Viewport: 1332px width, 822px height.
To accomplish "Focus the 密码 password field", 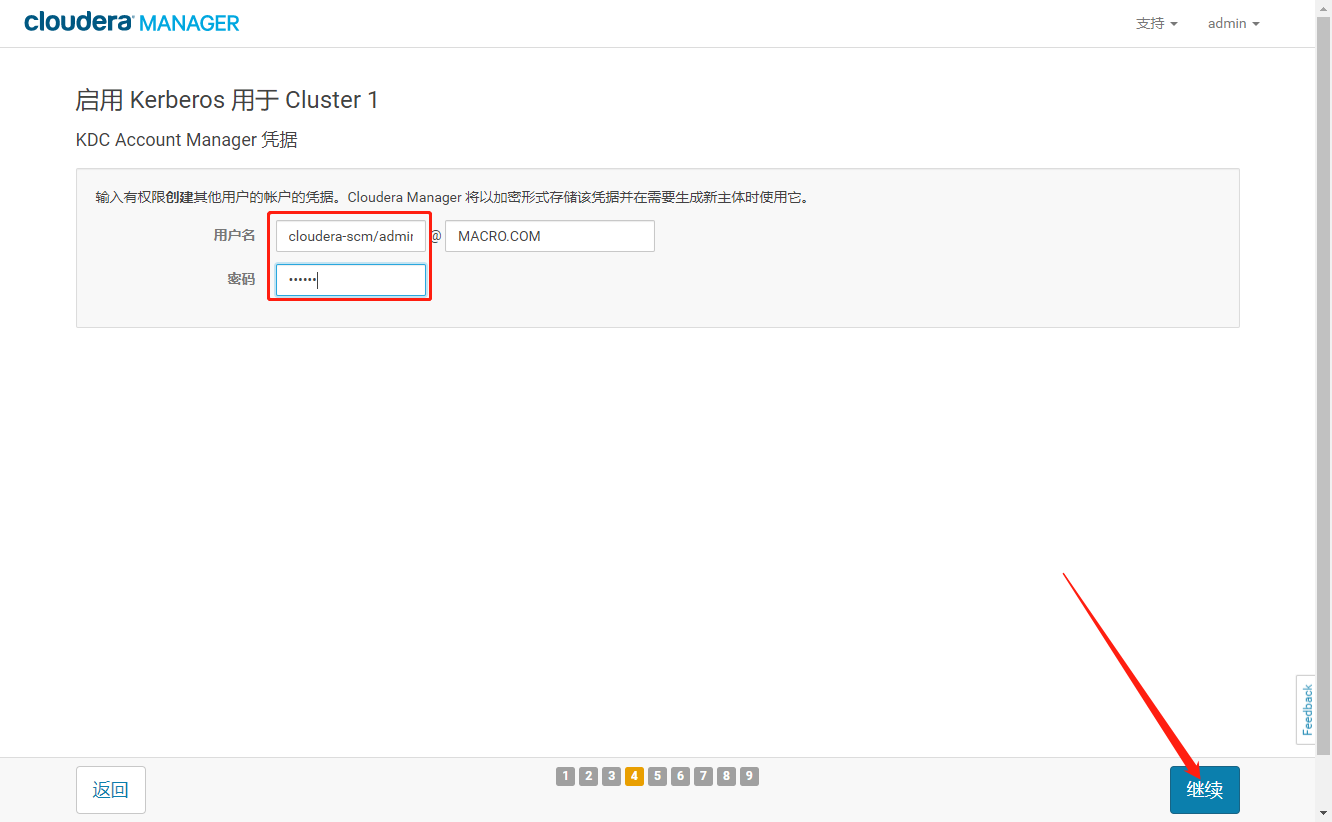I will click(351, 280).
